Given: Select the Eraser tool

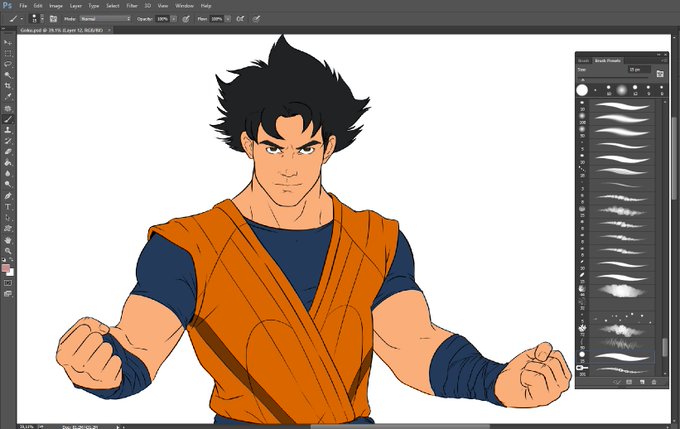Looking at the screenshot, I should point(8,152).
